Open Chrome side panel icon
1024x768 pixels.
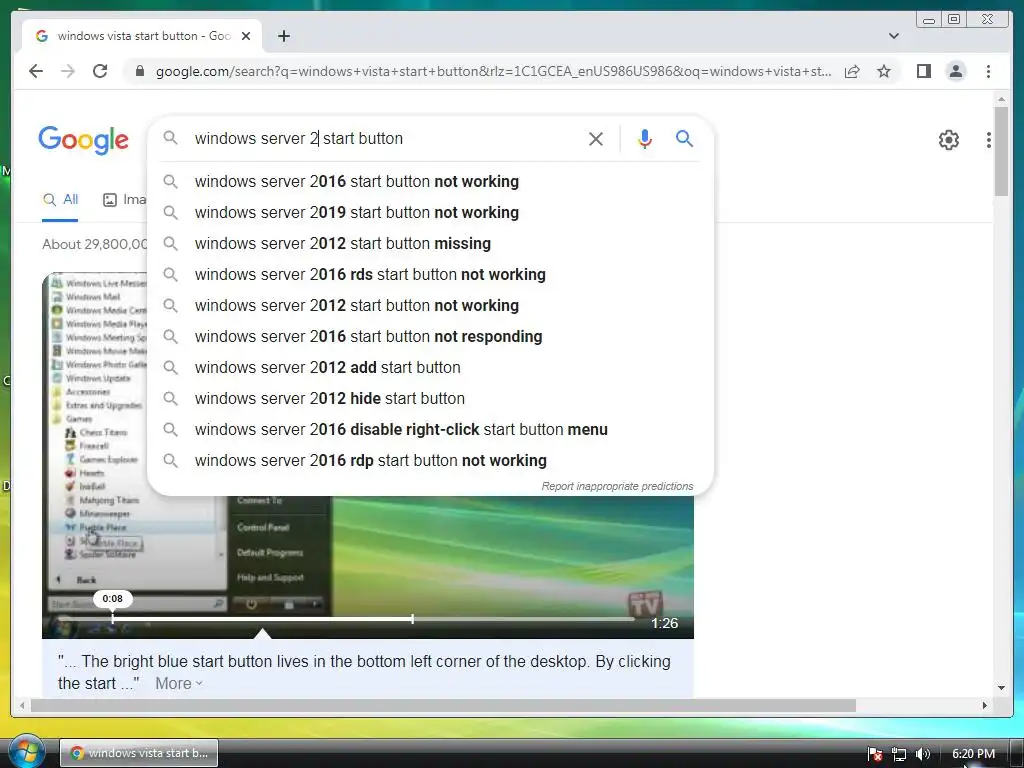923,71
